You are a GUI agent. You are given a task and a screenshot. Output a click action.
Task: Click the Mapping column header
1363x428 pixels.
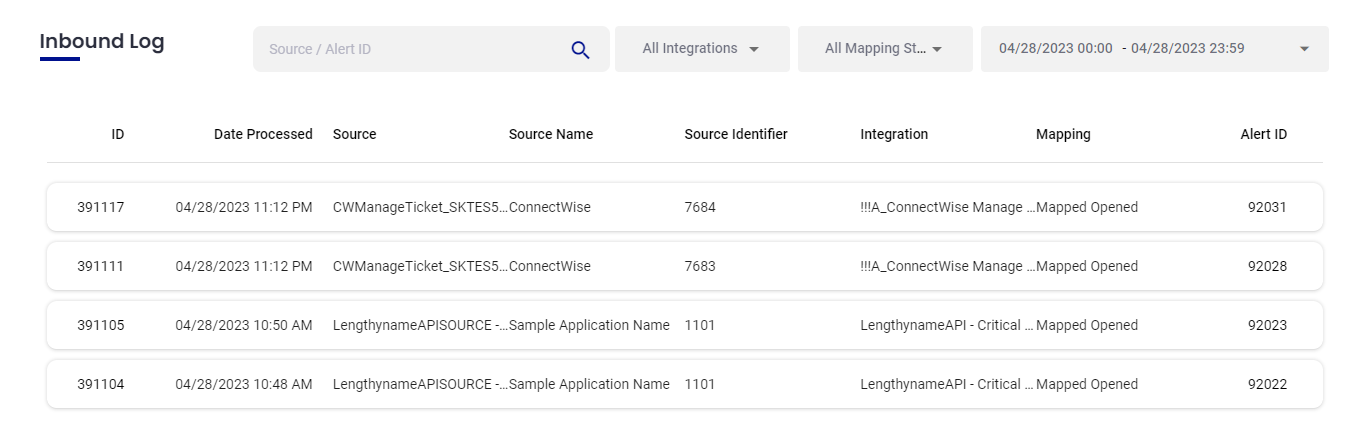pyautogui.click(x=1063, y=134)
